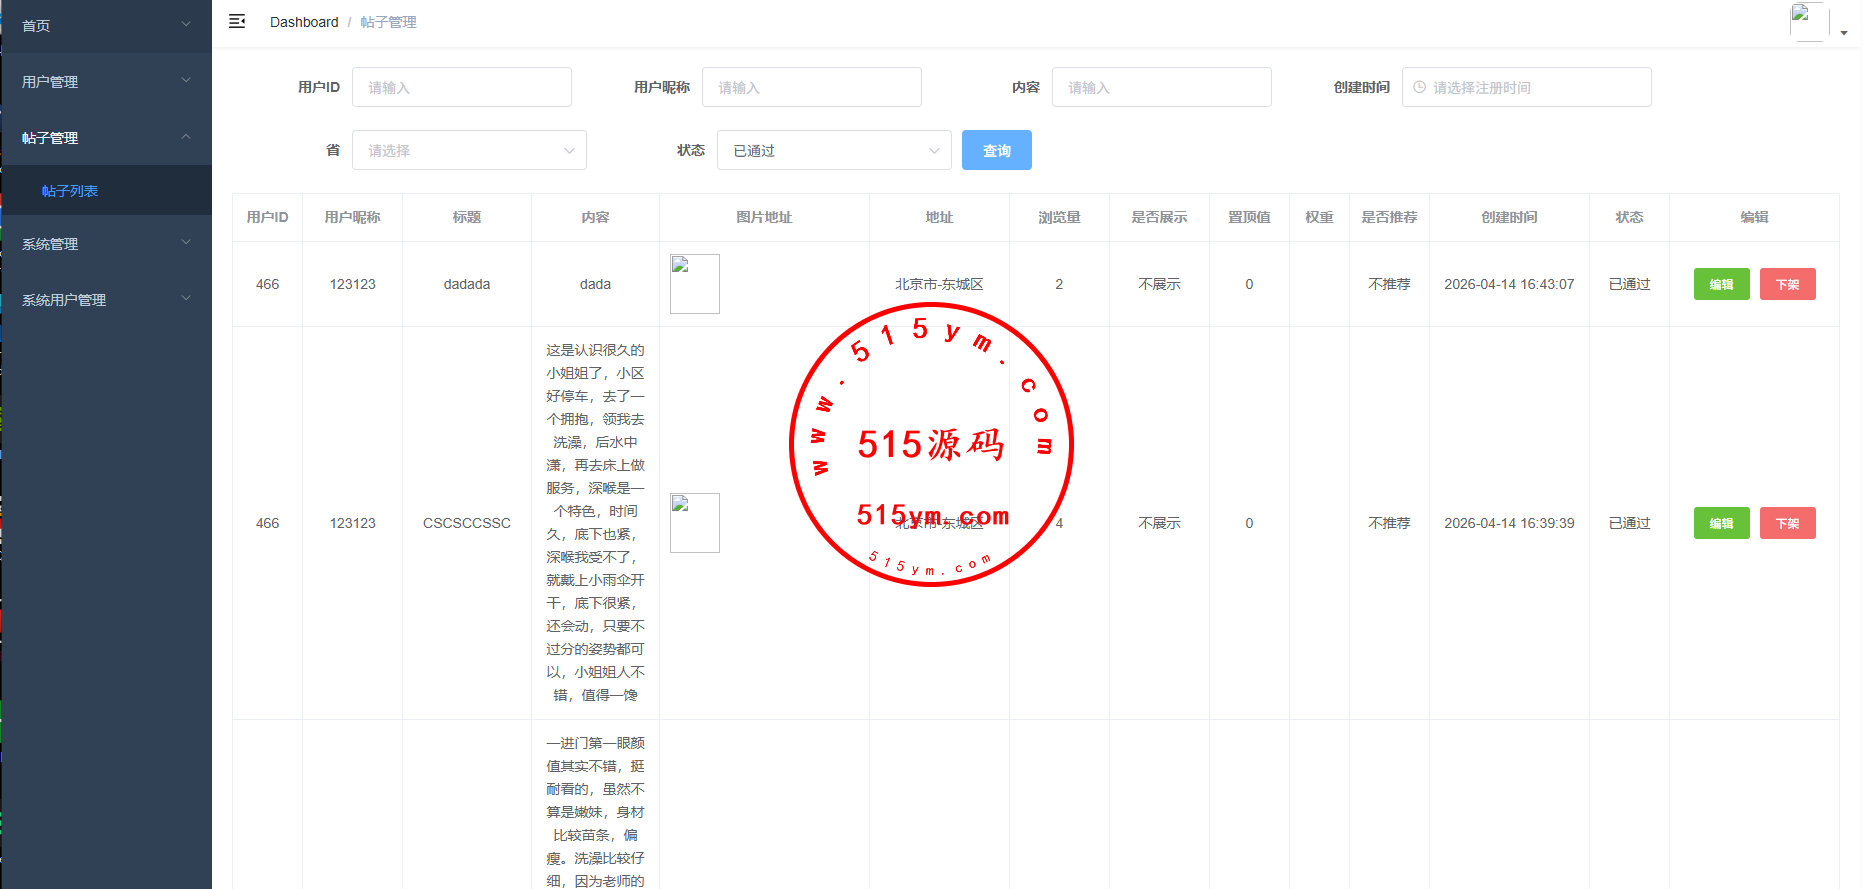Open image thumbnail in the dadada row
1863x889 pixels.
pyautogui.click(x=694, y=284)
